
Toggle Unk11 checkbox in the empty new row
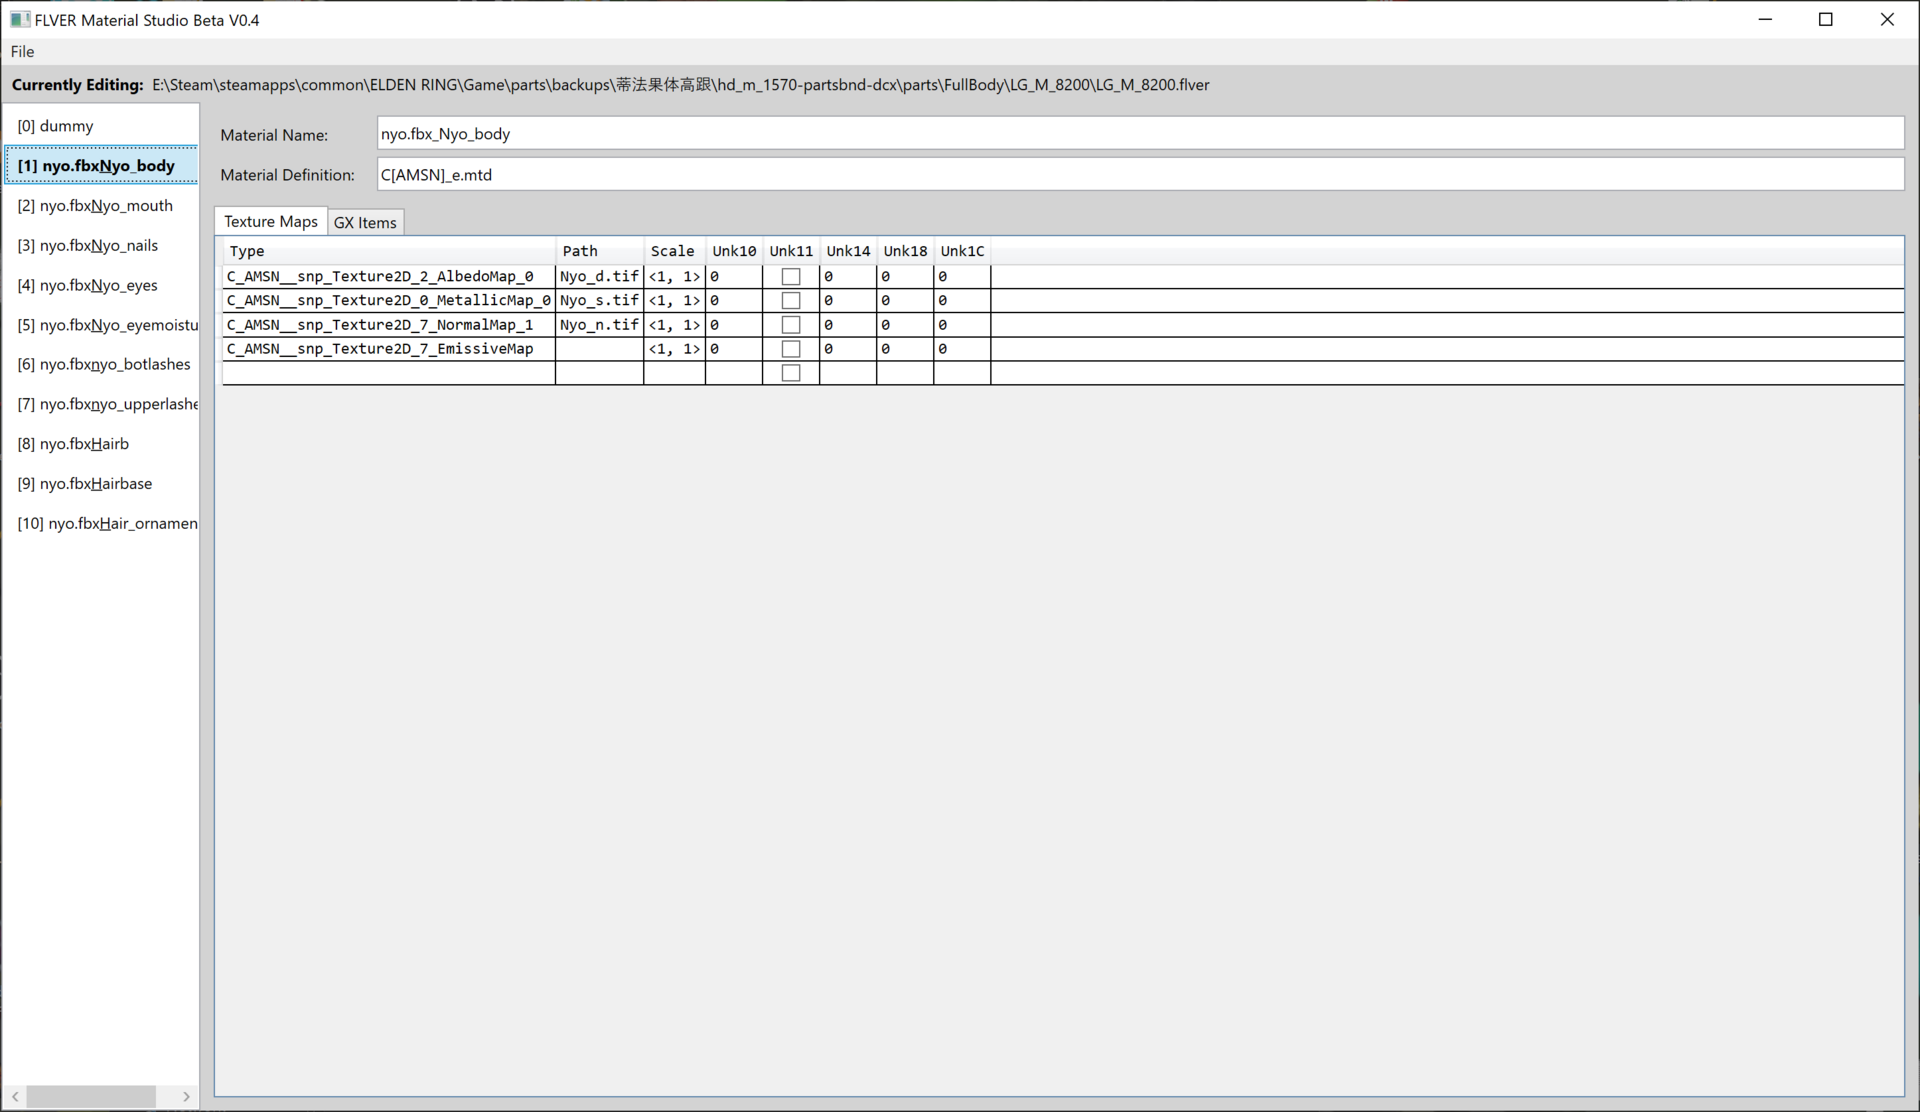point(791,373)
